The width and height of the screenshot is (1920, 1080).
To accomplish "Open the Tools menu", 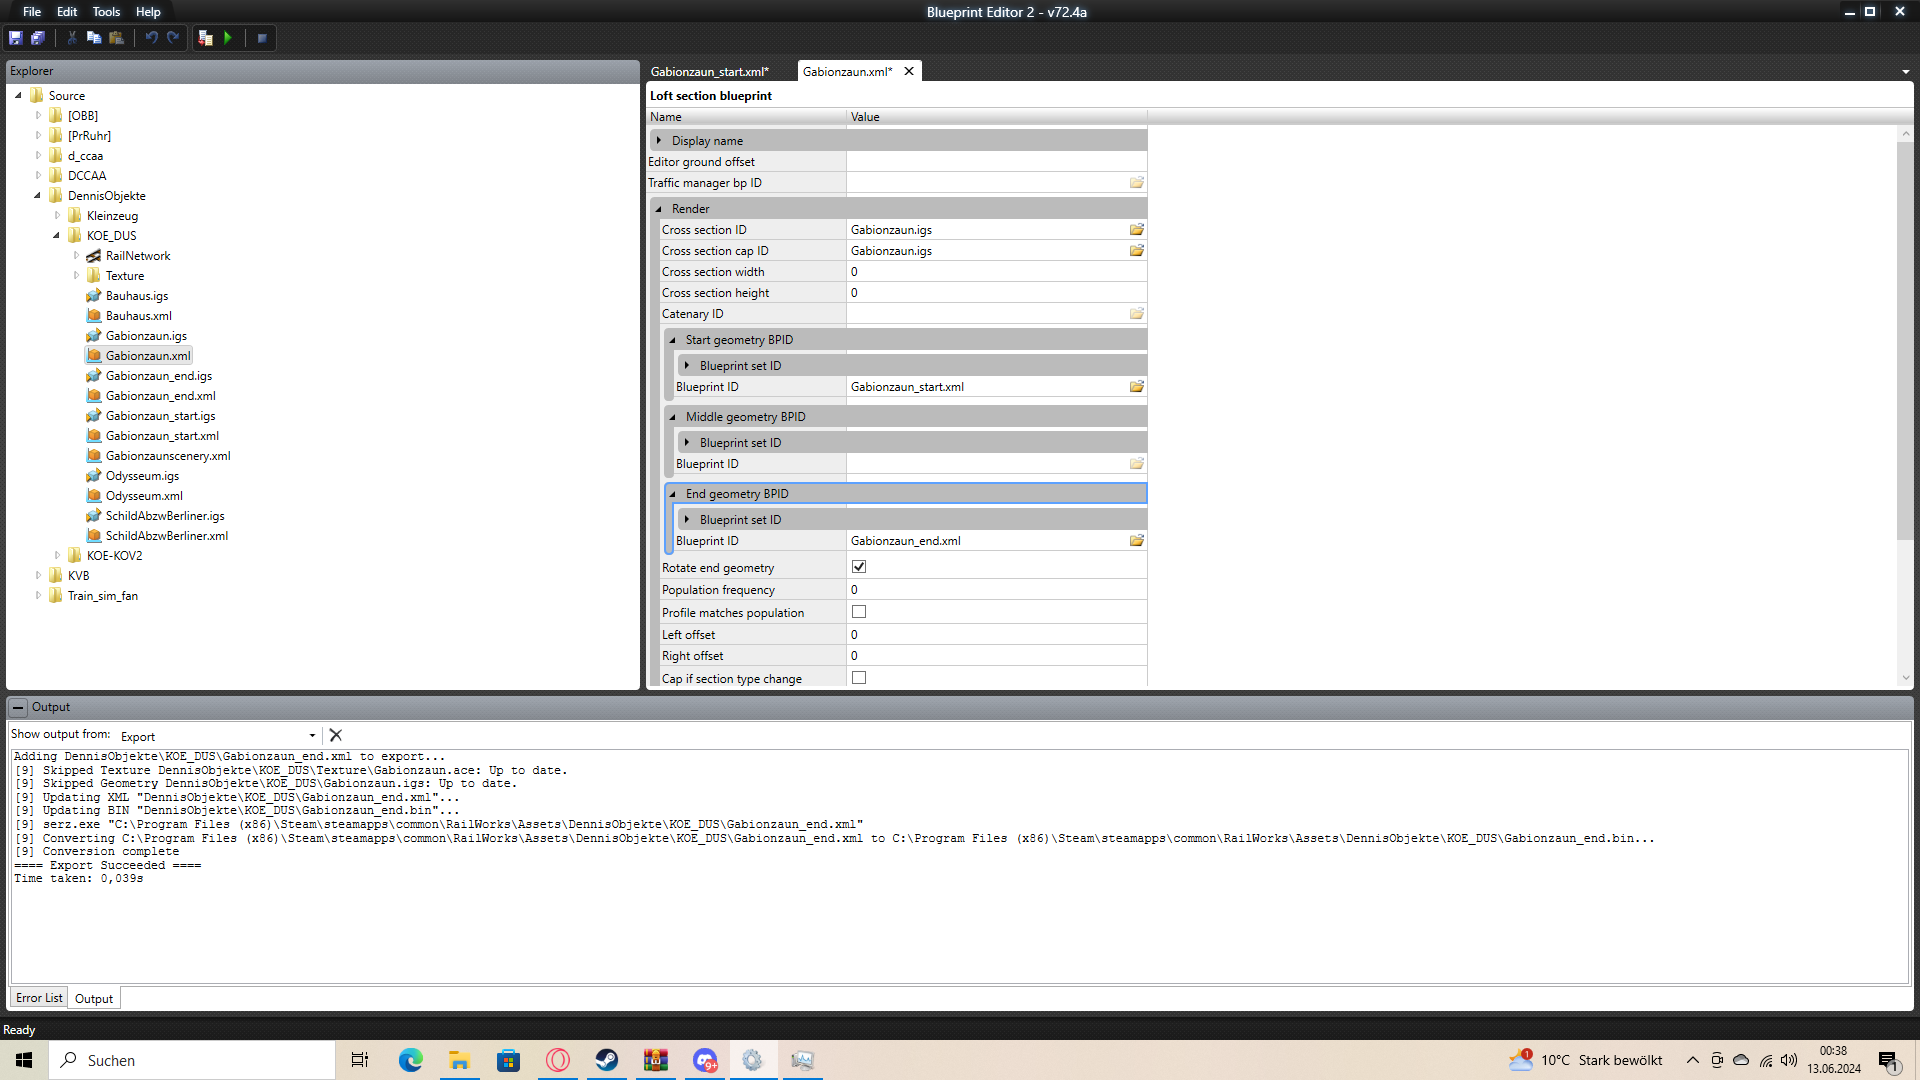I will click(106, 12).
